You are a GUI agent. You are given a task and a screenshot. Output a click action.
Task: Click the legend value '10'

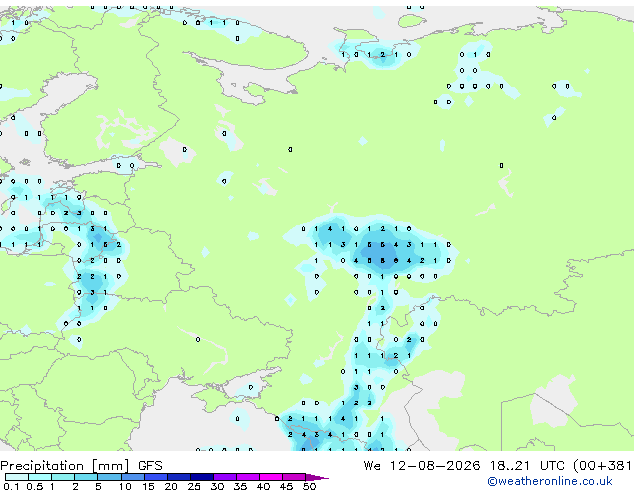tap(125, 486)
